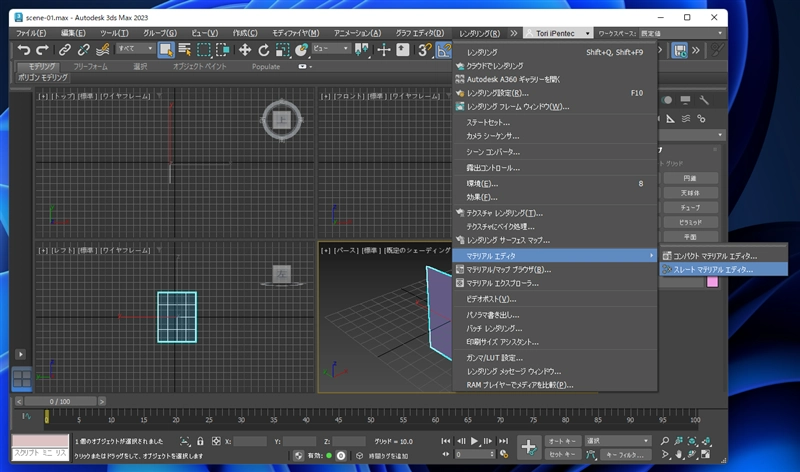The image size is (800, 472).
Task: Toggle the 3D Snaps icon
Action: 424,49
